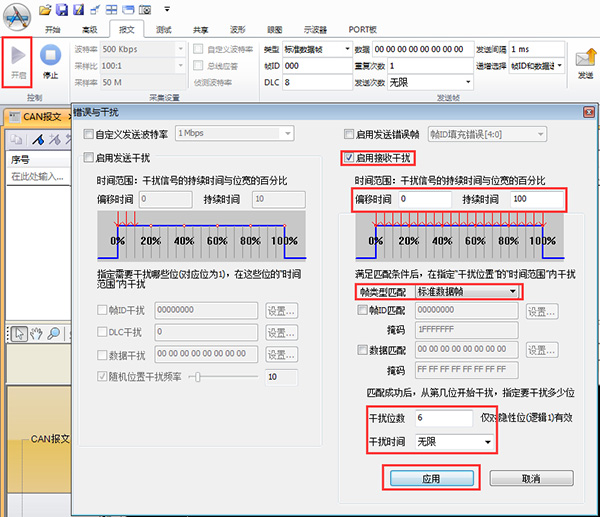This screenshot has height=517, width=600.
Task: Open the 帧类型匹配 dropdown
Action: (468, 291)
